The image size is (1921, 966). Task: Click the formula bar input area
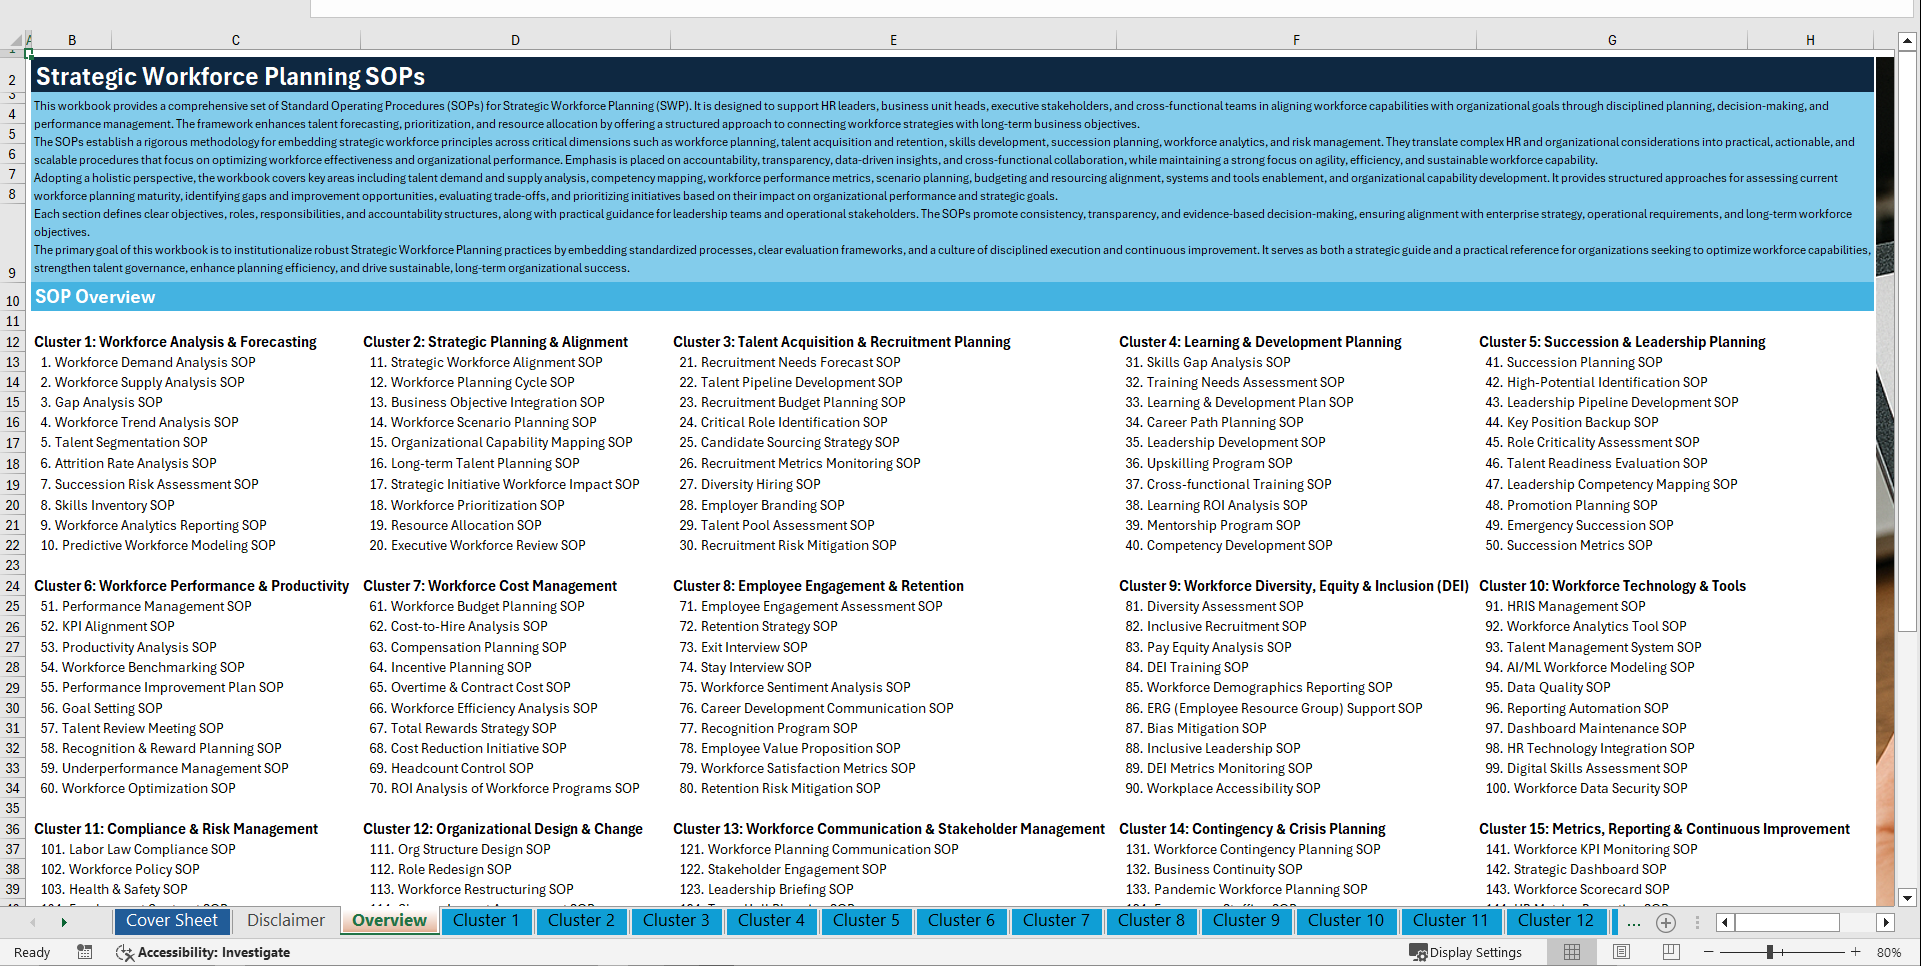click(x=1110, y=9)
